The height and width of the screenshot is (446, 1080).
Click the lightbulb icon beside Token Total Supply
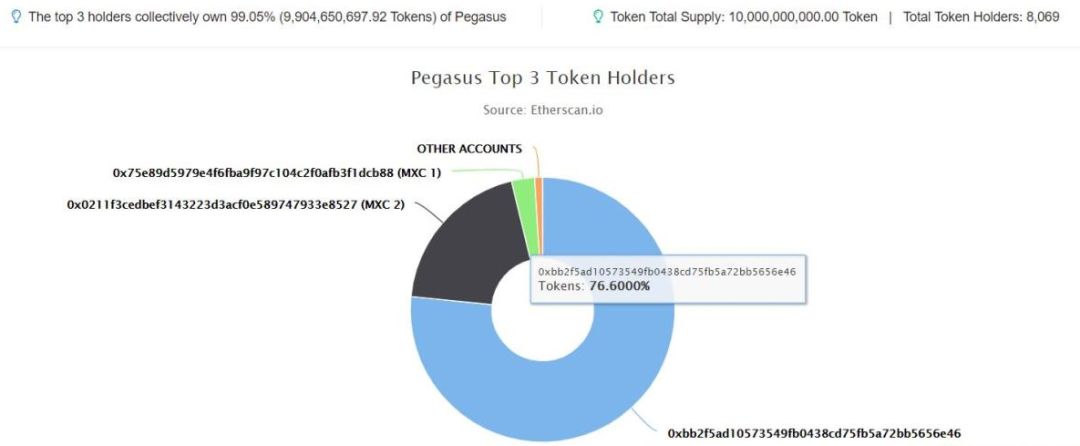pos(599,16)
